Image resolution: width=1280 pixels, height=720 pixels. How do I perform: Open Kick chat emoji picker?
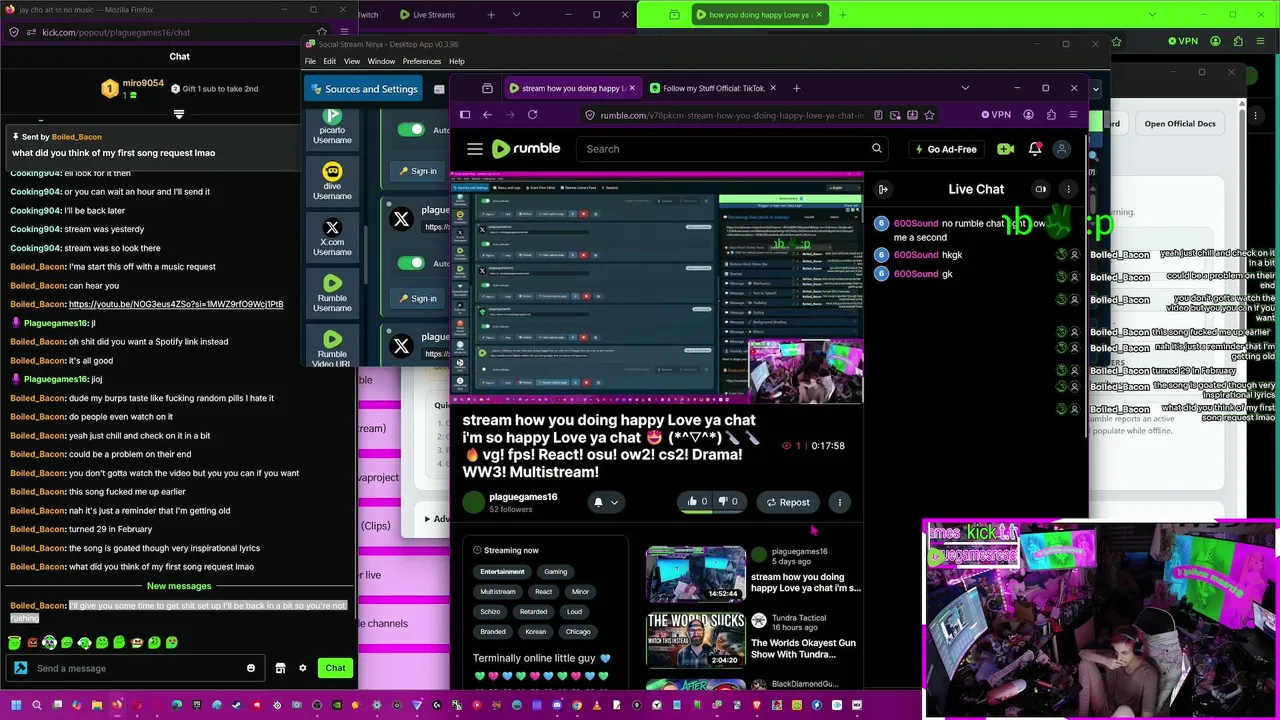click(251, 668)
